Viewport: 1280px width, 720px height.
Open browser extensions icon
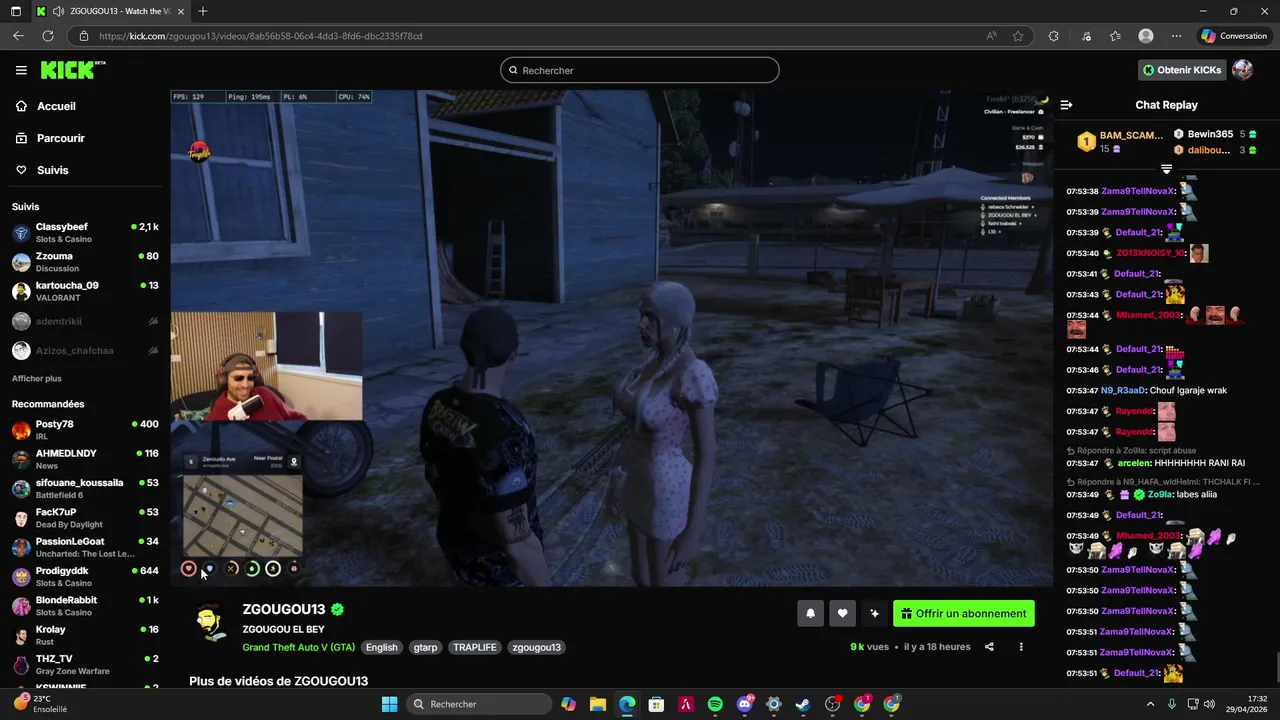point(1053,36)
